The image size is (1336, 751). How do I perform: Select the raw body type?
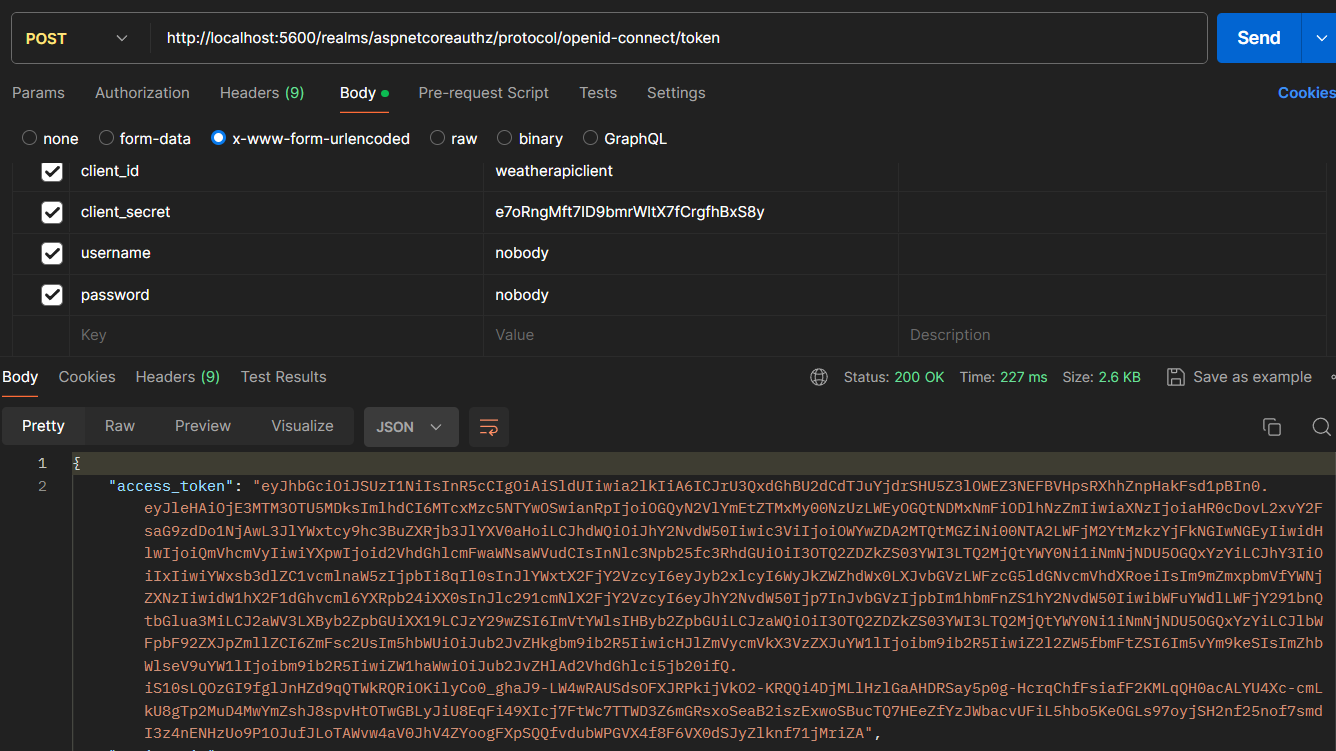[x=437, y=138]
